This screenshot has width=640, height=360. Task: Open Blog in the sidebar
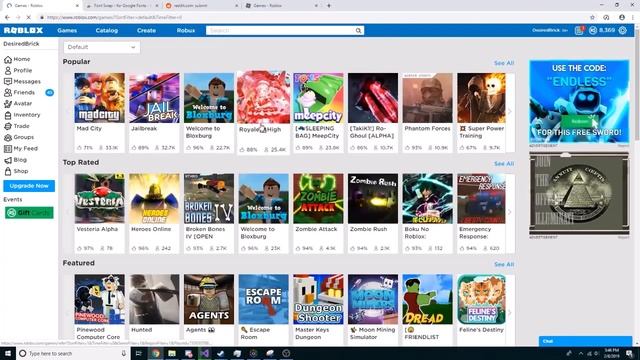pyautogui.click(x=16, y=160)
